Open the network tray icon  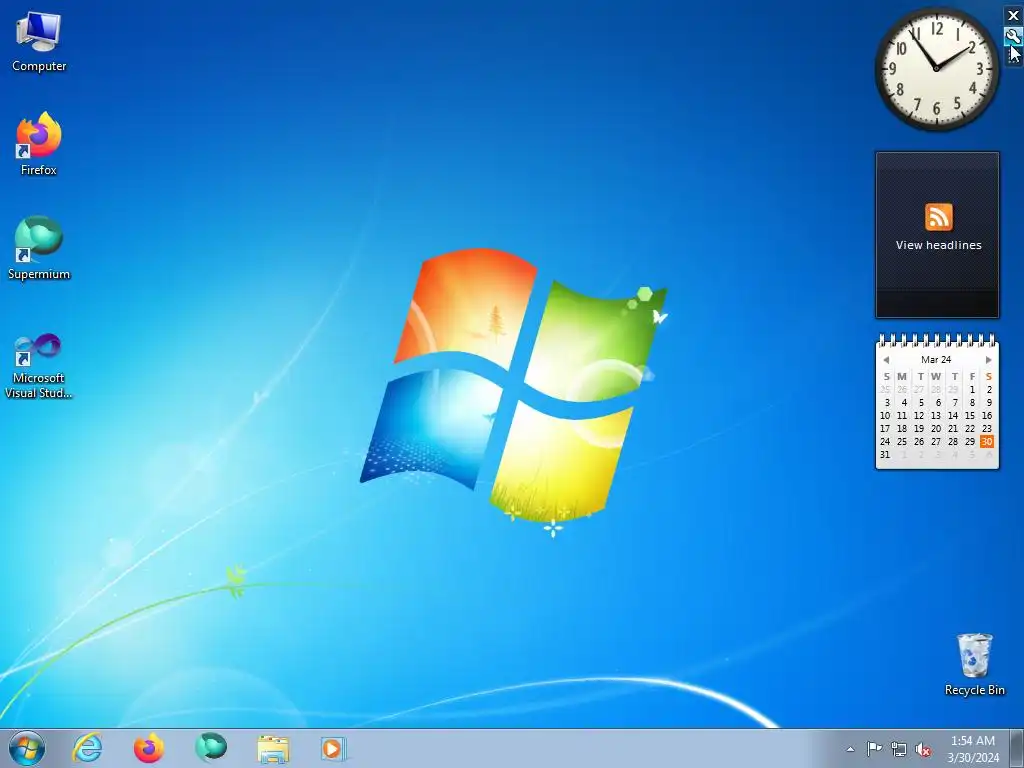tap(899, 749)
